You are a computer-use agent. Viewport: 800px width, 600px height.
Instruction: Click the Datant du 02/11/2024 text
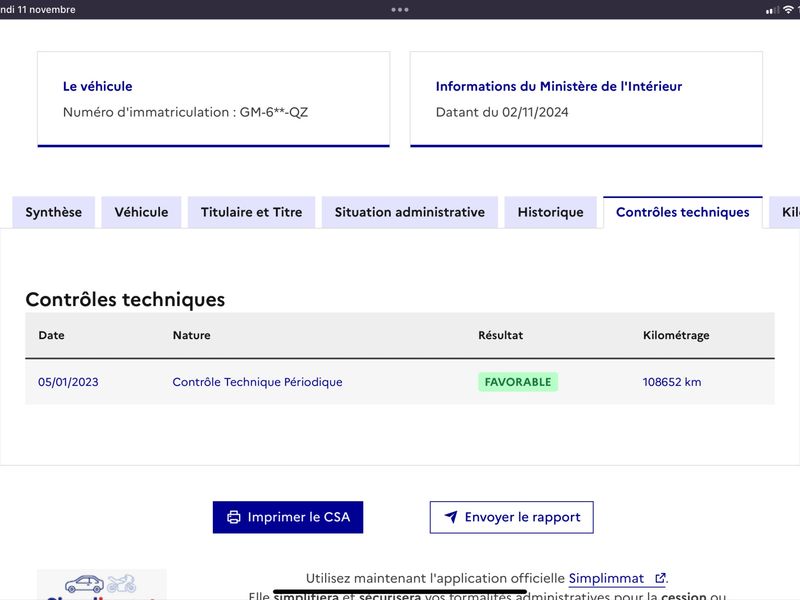(x=502, y=112)
